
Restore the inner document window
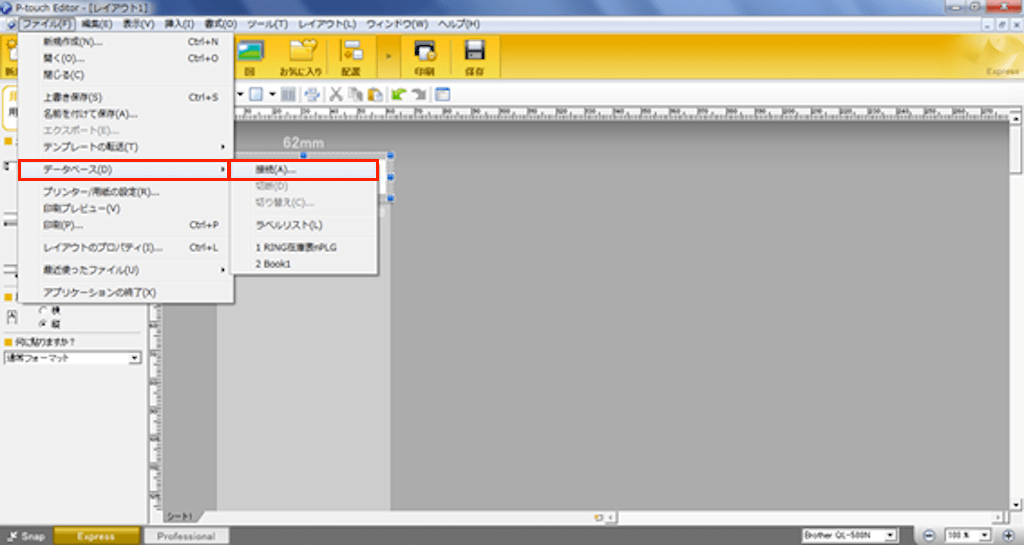tap(1002, 24)
